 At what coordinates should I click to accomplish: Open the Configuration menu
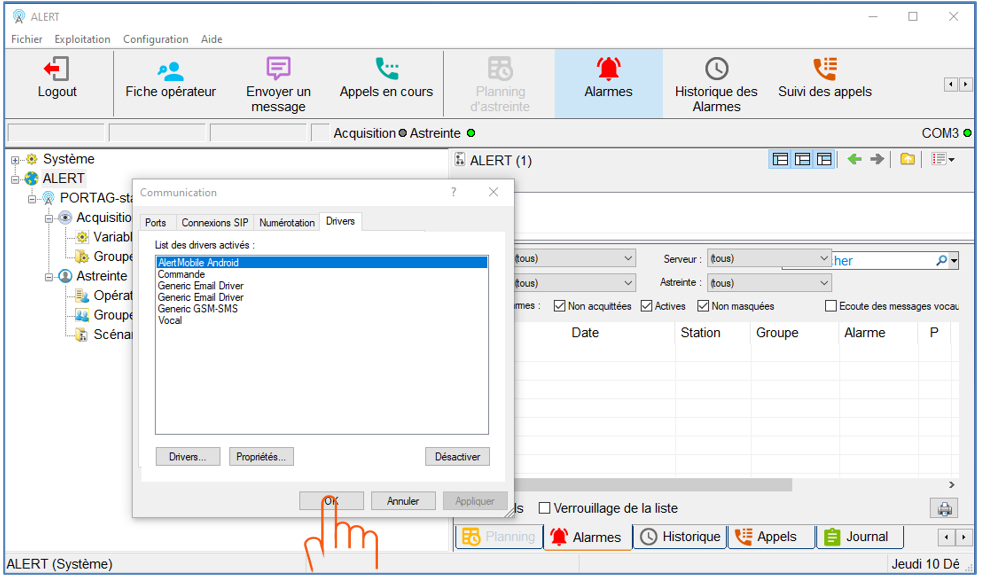pos(155,39)
